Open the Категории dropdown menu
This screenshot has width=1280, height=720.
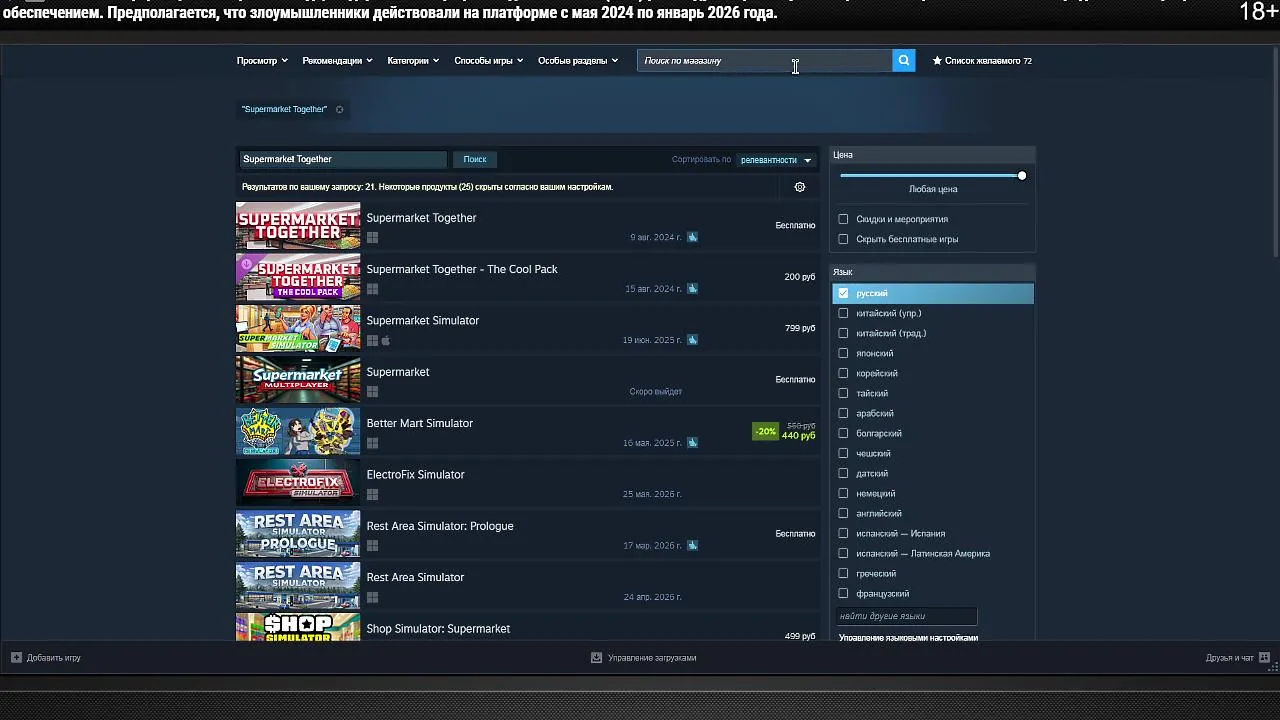click(413, 61)
